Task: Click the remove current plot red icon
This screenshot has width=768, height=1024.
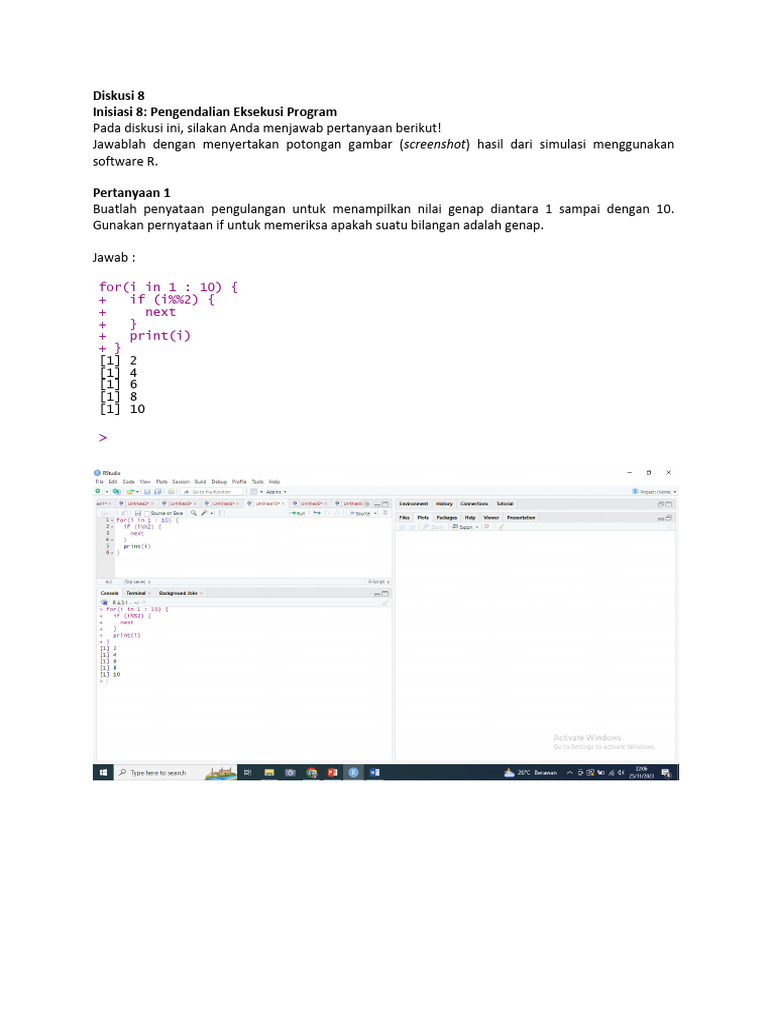Action: click(x=487, y=526)
